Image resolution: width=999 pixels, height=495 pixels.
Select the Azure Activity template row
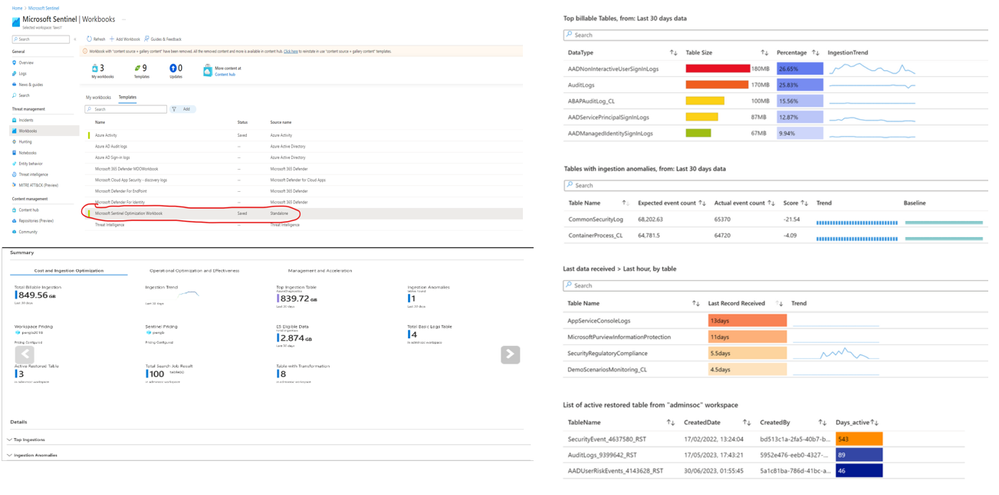click(x=304, y=135)
